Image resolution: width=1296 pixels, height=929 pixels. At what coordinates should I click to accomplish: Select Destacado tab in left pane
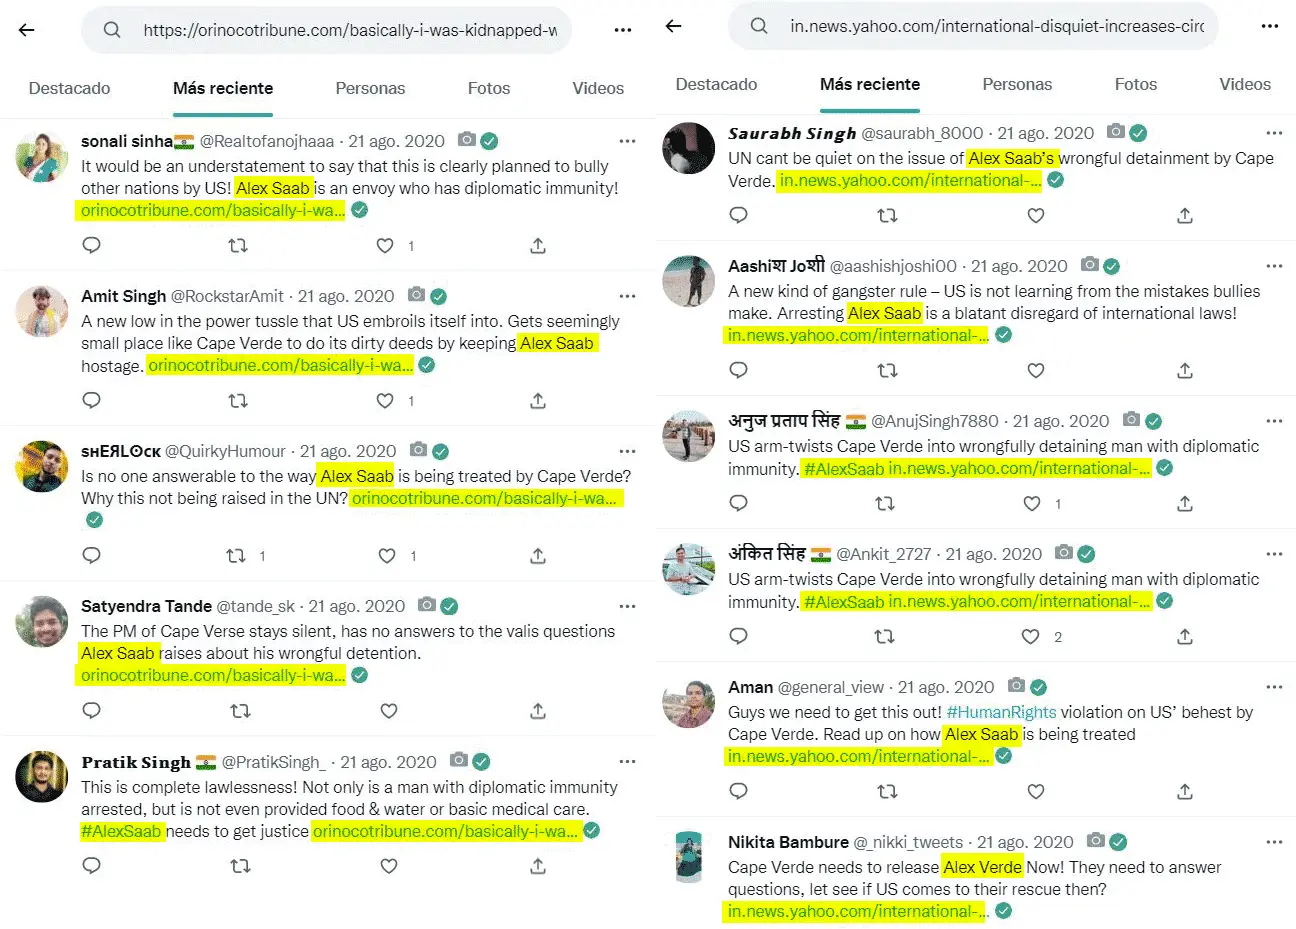tap(69, 88)
